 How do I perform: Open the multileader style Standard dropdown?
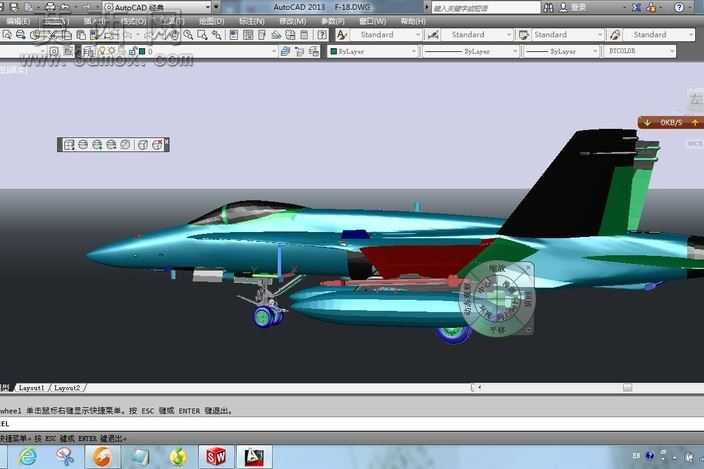(x=659, y=35)
